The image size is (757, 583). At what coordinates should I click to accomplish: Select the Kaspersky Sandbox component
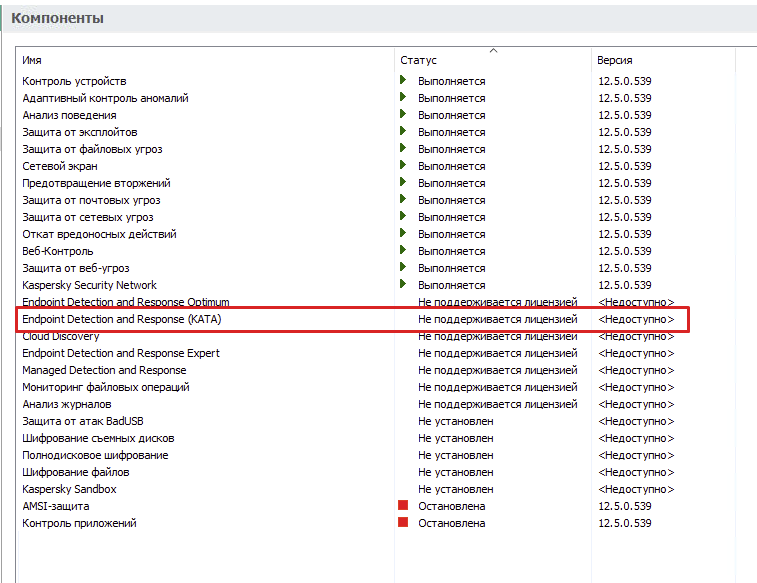(69, 489)
